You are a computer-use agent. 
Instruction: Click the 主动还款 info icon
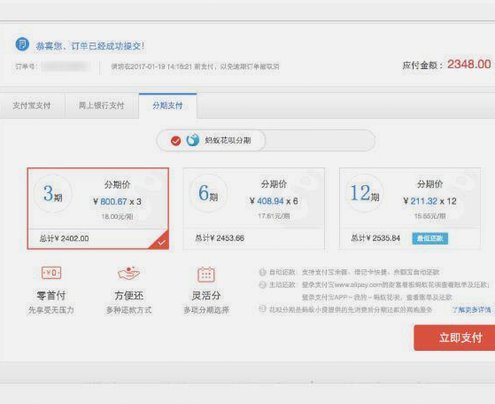coord(262,285)
